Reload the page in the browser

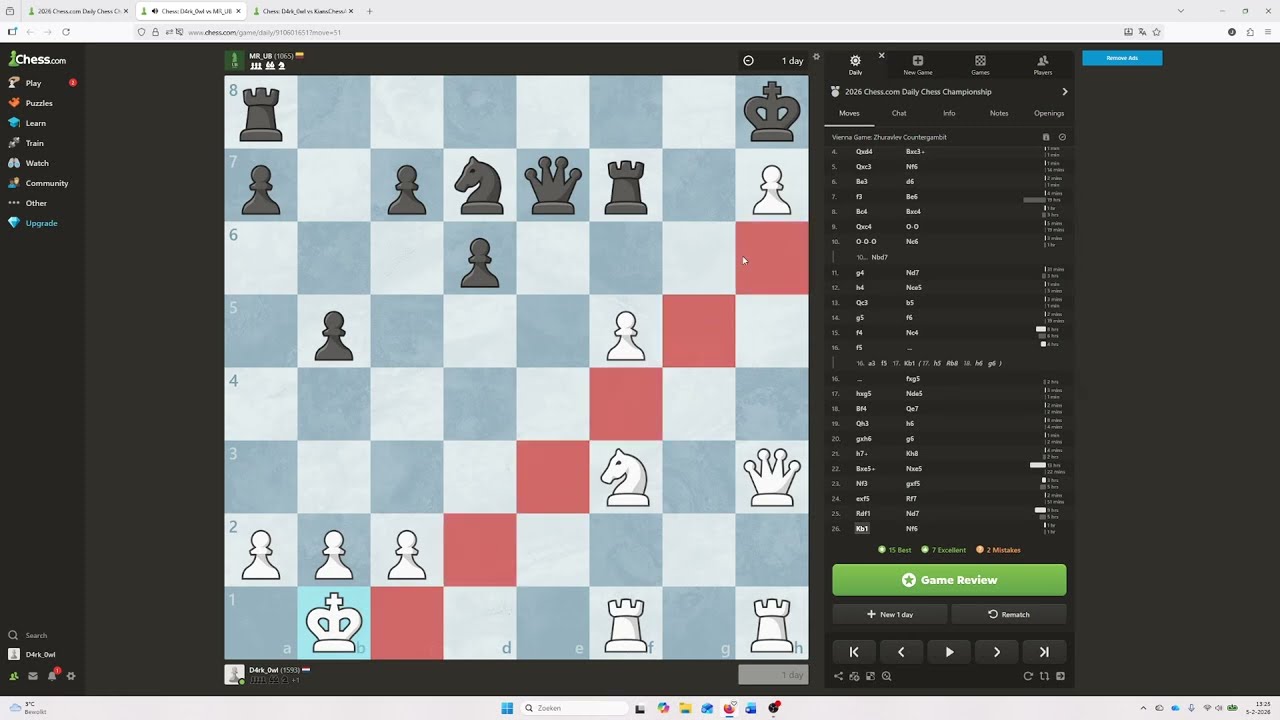(x=66, y=32)
